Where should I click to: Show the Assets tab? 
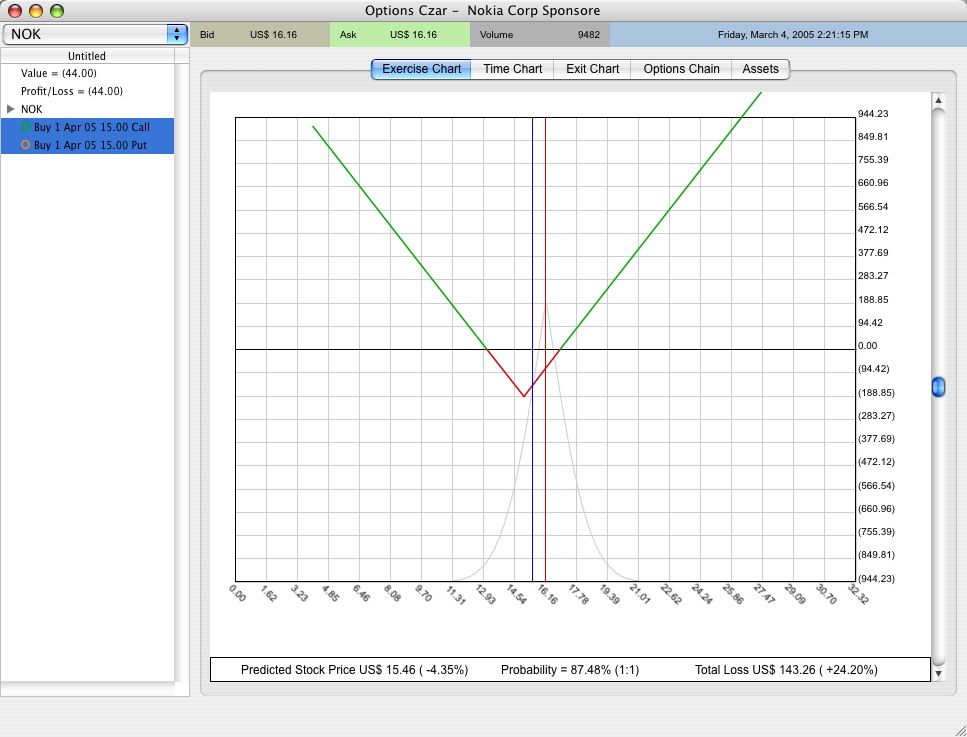pyautogui.click(x=760, y=69)
